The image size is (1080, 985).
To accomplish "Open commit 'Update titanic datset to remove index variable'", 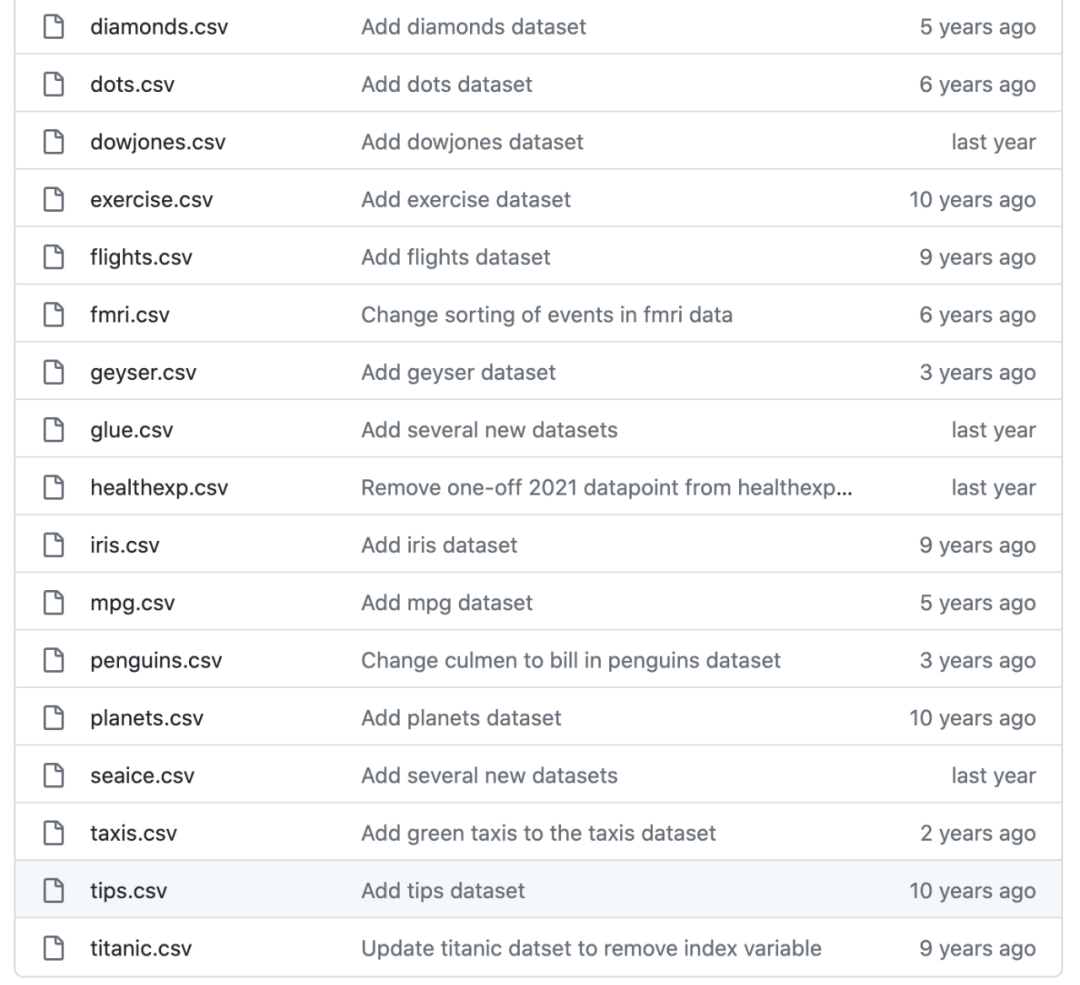I will click(x=591, y=948).
